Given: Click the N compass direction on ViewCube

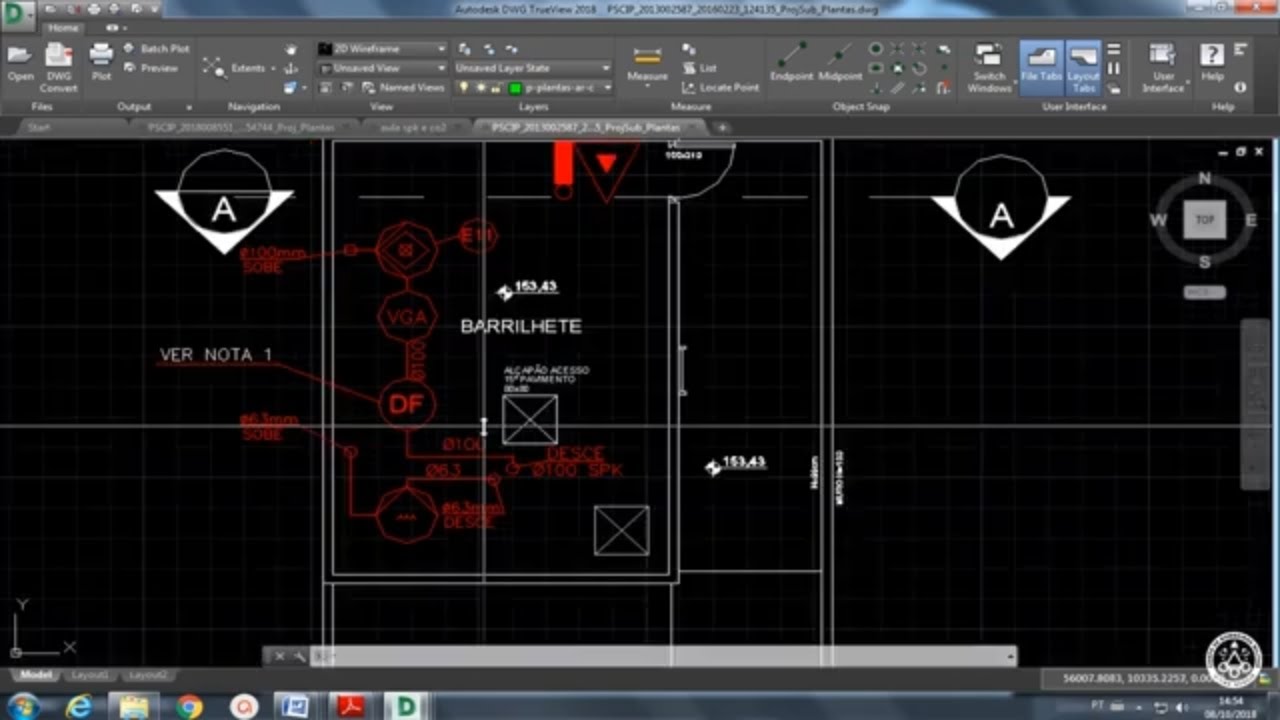Looking at the screenshot, I should coord(1204,179).
